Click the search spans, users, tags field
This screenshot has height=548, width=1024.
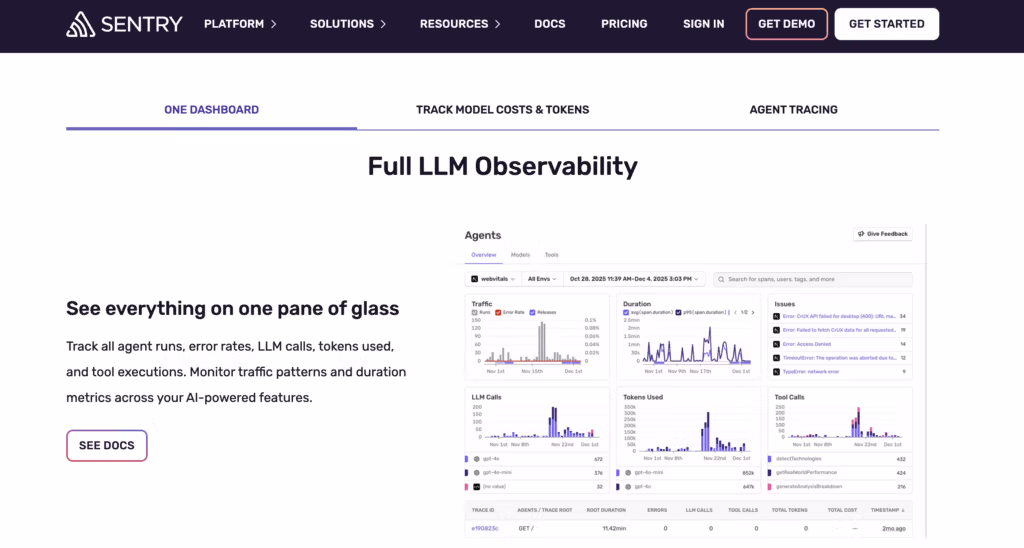[813, 279]
